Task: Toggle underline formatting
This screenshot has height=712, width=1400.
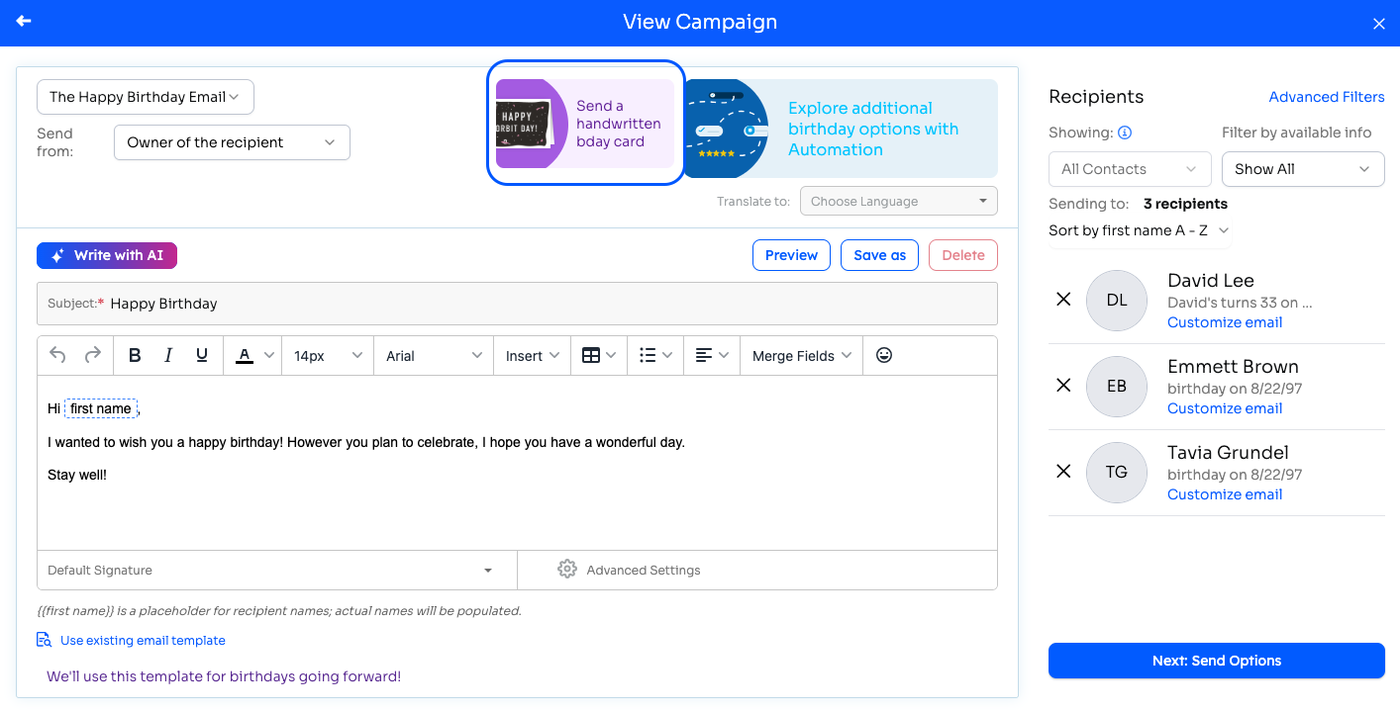Action: coord(202,355)
